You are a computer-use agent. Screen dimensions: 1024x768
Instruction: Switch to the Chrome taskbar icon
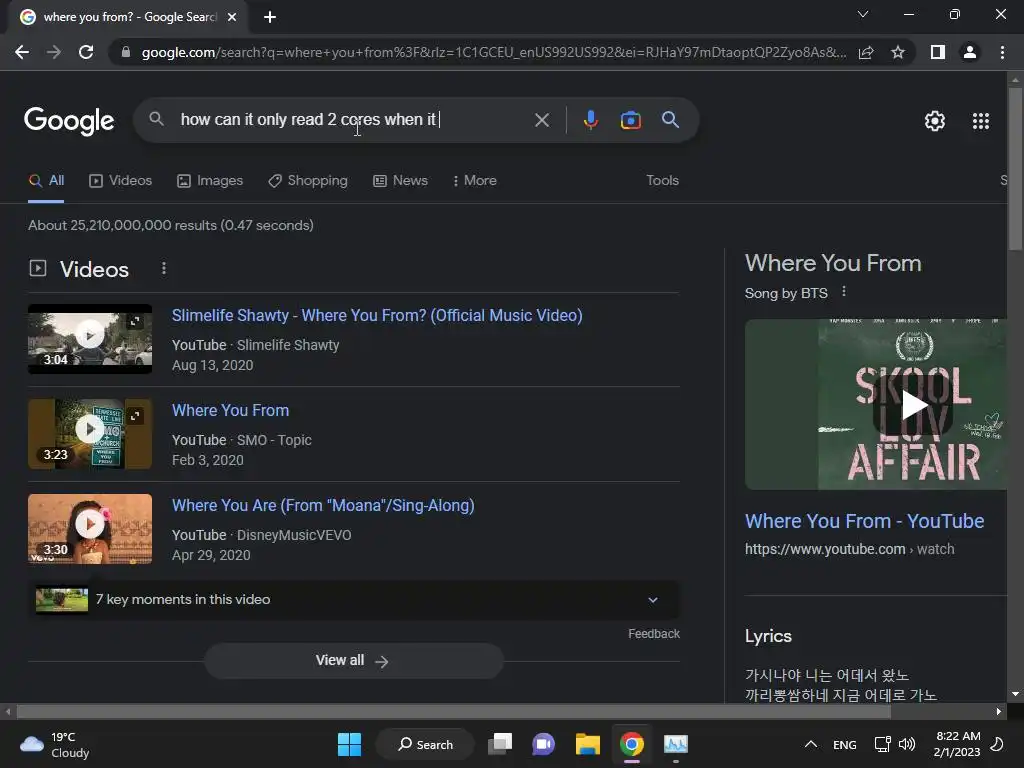[x=632, y=744]
